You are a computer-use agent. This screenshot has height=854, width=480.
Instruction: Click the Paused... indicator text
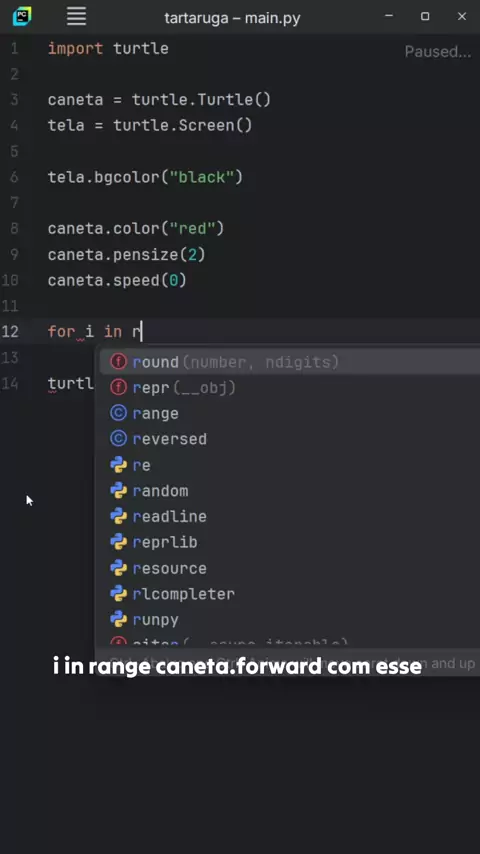[x=438, y=52]
